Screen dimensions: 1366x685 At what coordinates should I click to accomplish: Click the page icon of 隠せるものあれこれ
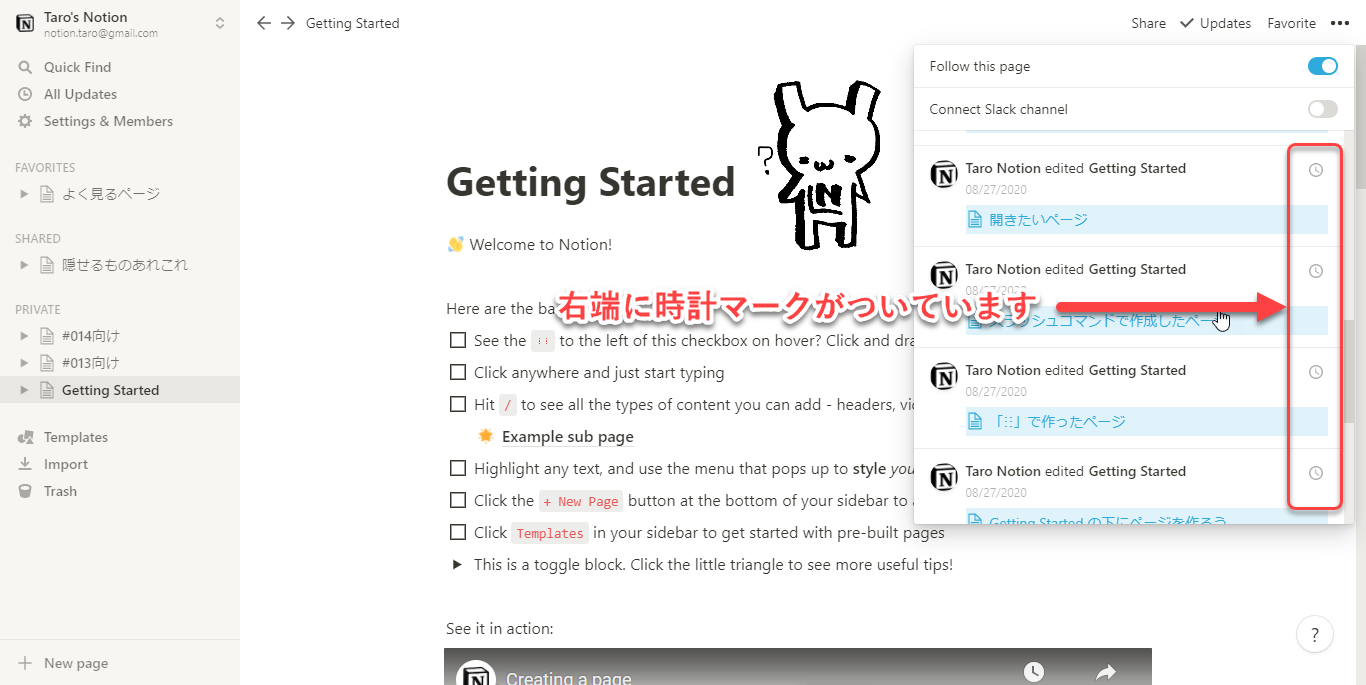pos(46,265)
